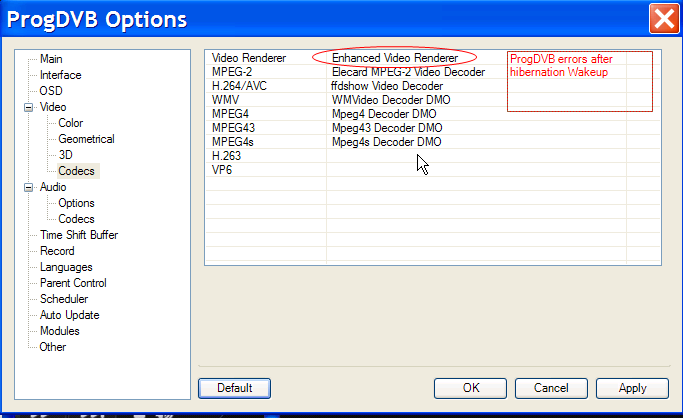Open the 3D video settings
Image resolution: width=683 pixels, height=418 pixels.
tap(65, 155)
